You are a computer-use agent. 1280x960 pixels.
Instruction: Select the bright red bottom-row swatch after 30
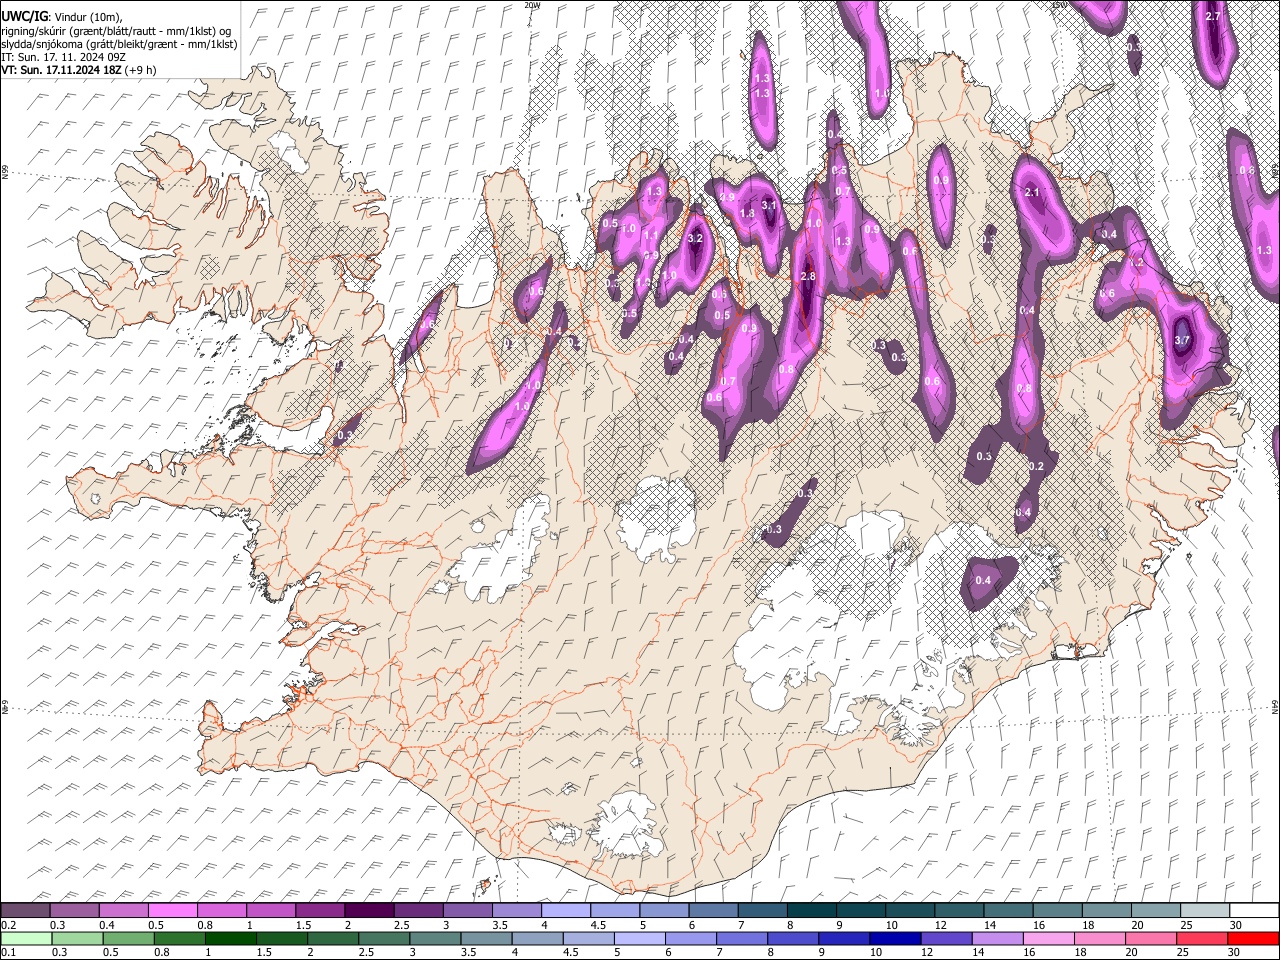[1253, 938]
